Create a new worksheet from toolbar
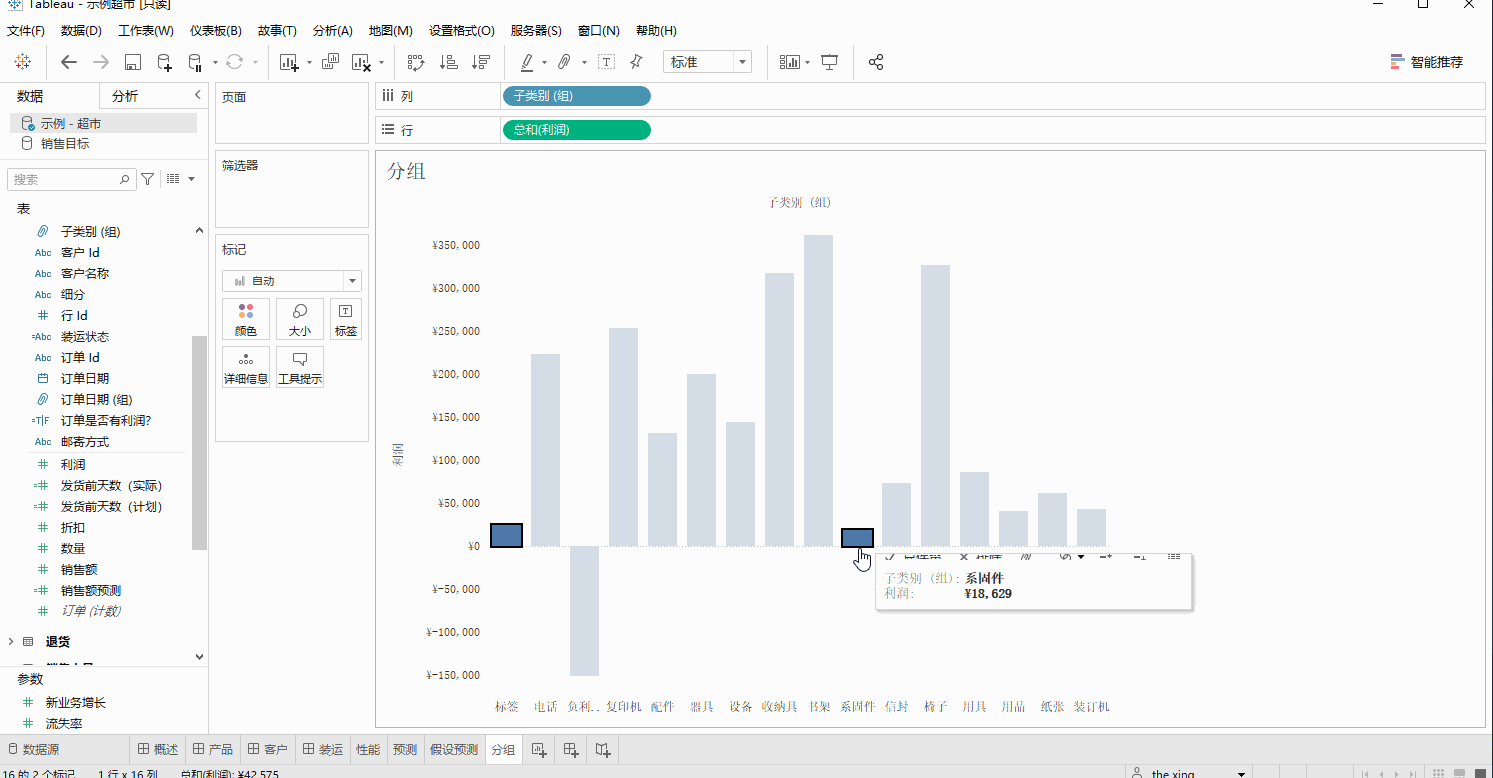Image resolution: width=1493 pixels, height=778 pixels. [289, 62]
